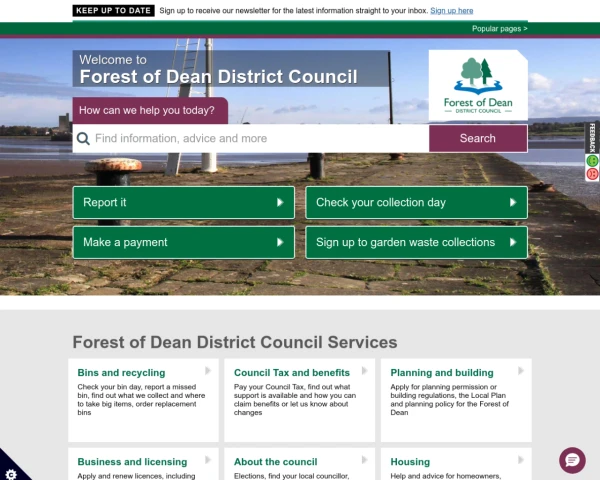Open the live chat bubble icon
The height and width of the screenshot is (480, 600).
[x=572, y=460]
